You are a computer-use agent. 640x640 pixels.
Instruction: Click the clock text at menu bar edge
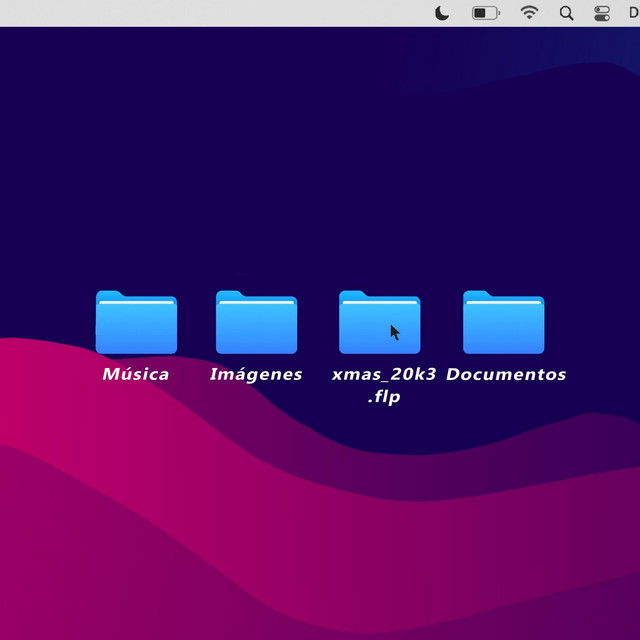point(633,13)
